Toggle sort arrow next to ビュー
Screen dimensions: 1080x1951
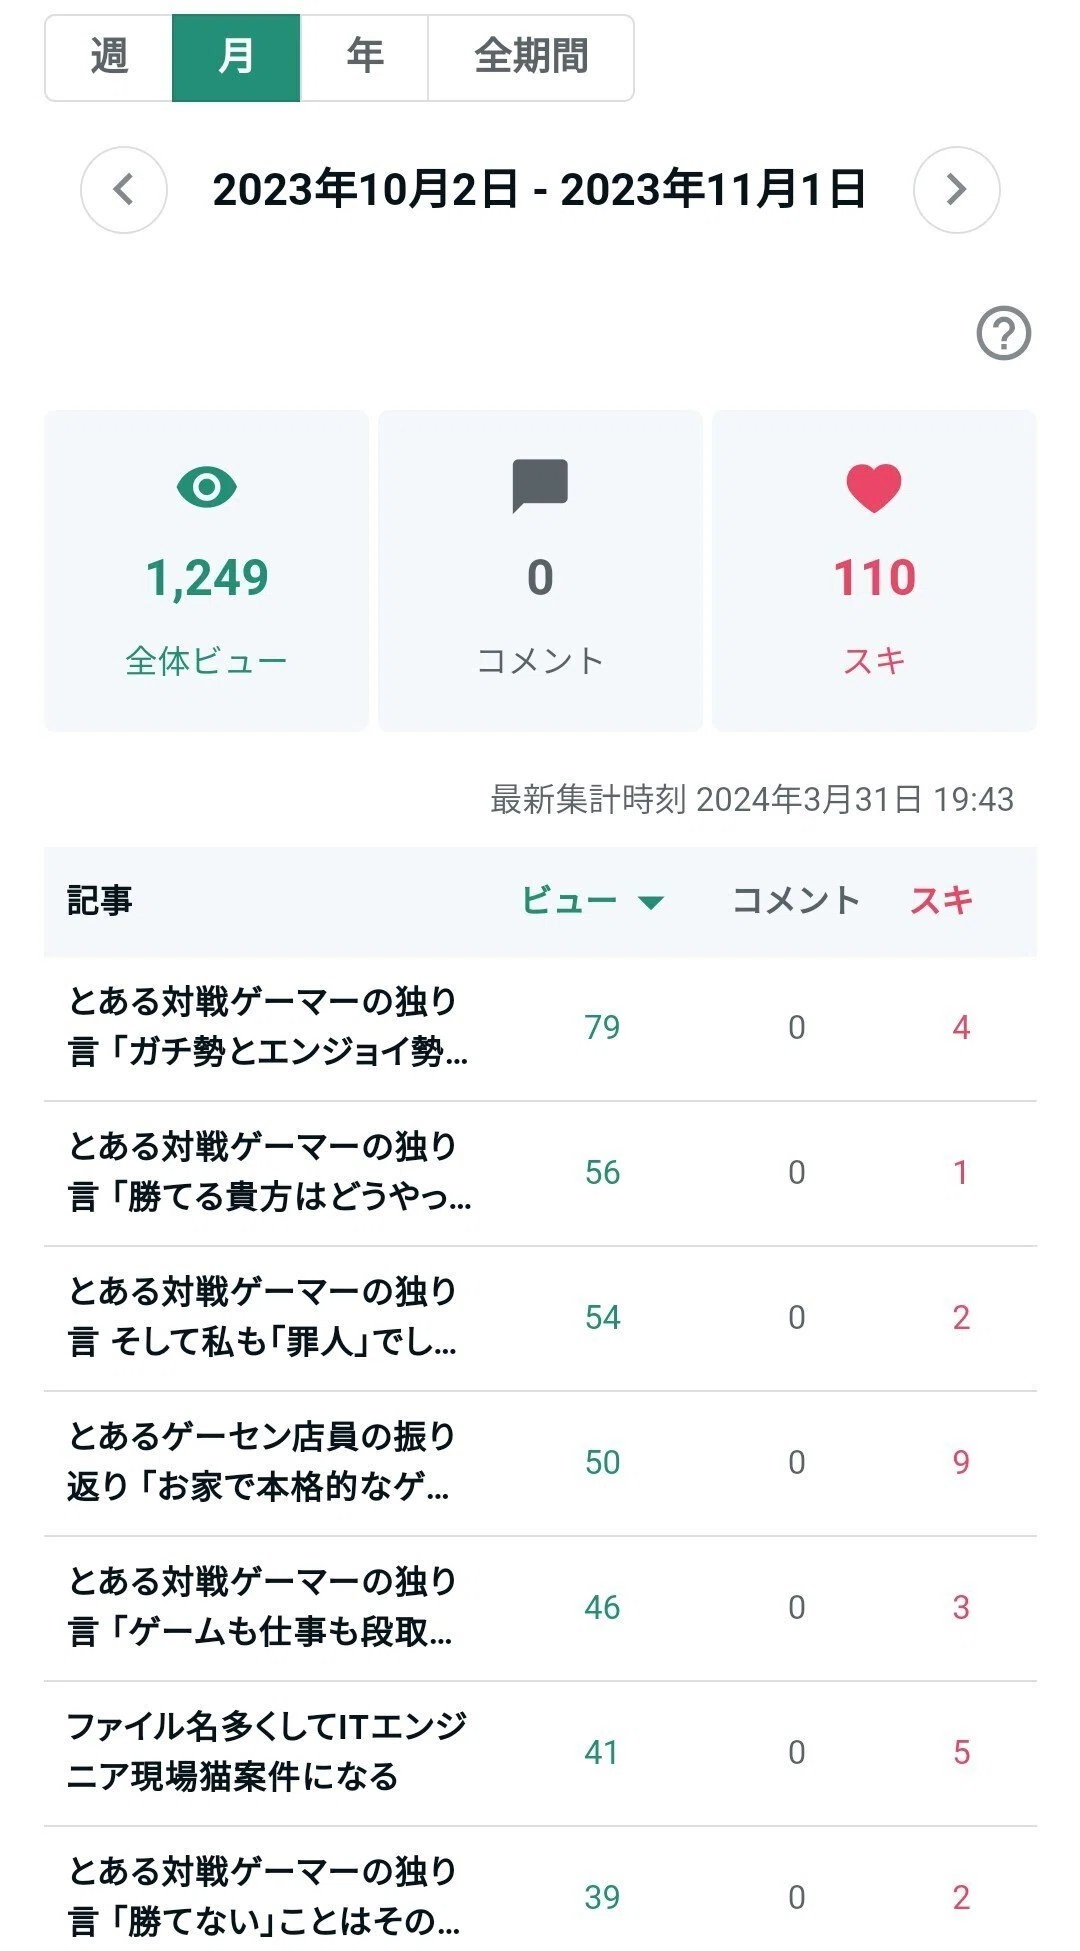(x=651, y=902)
